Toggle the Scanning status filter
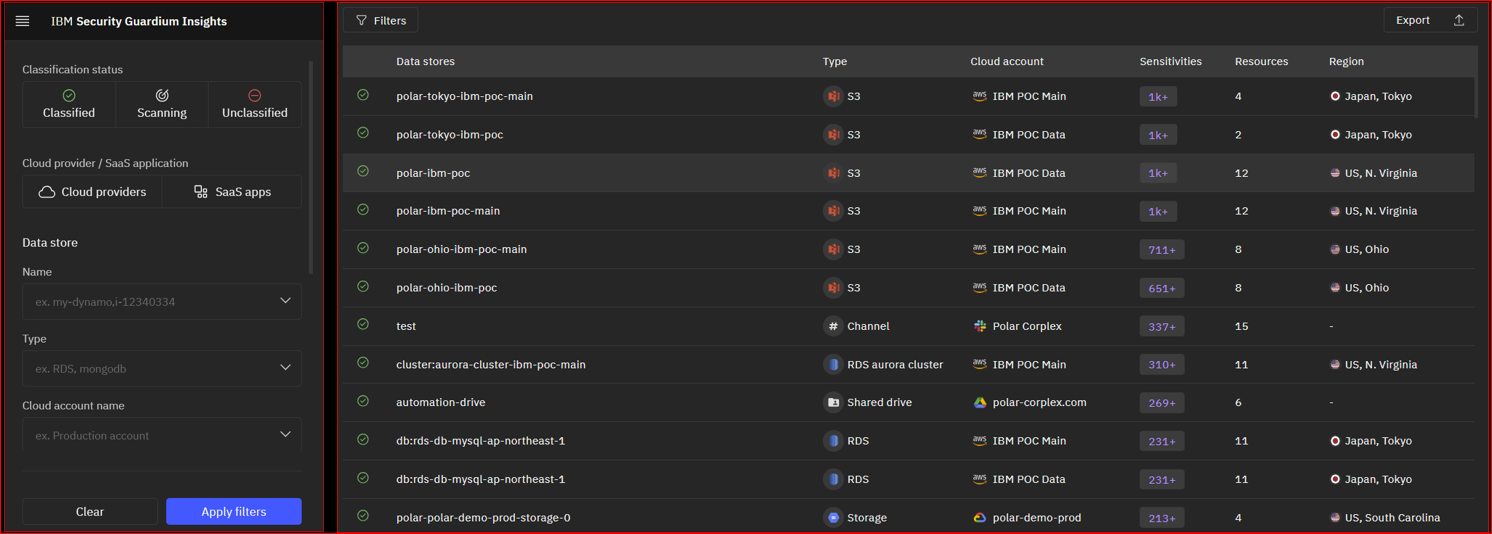Screen dimensions: 1492x534 coord(162,104)
